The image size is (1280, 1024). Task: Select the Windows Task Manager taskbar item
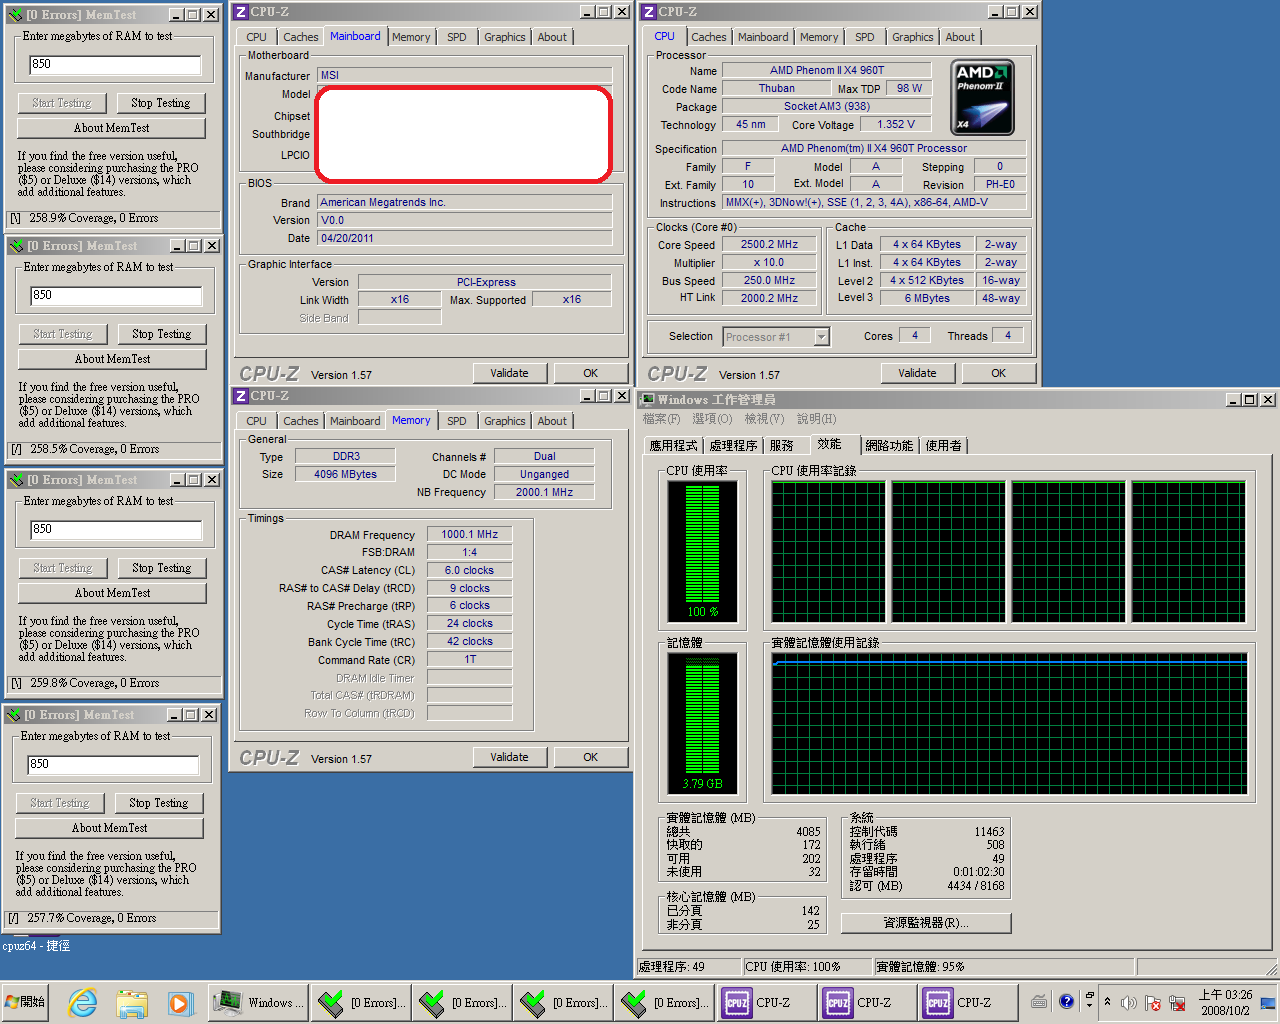tap(258, 1002)
